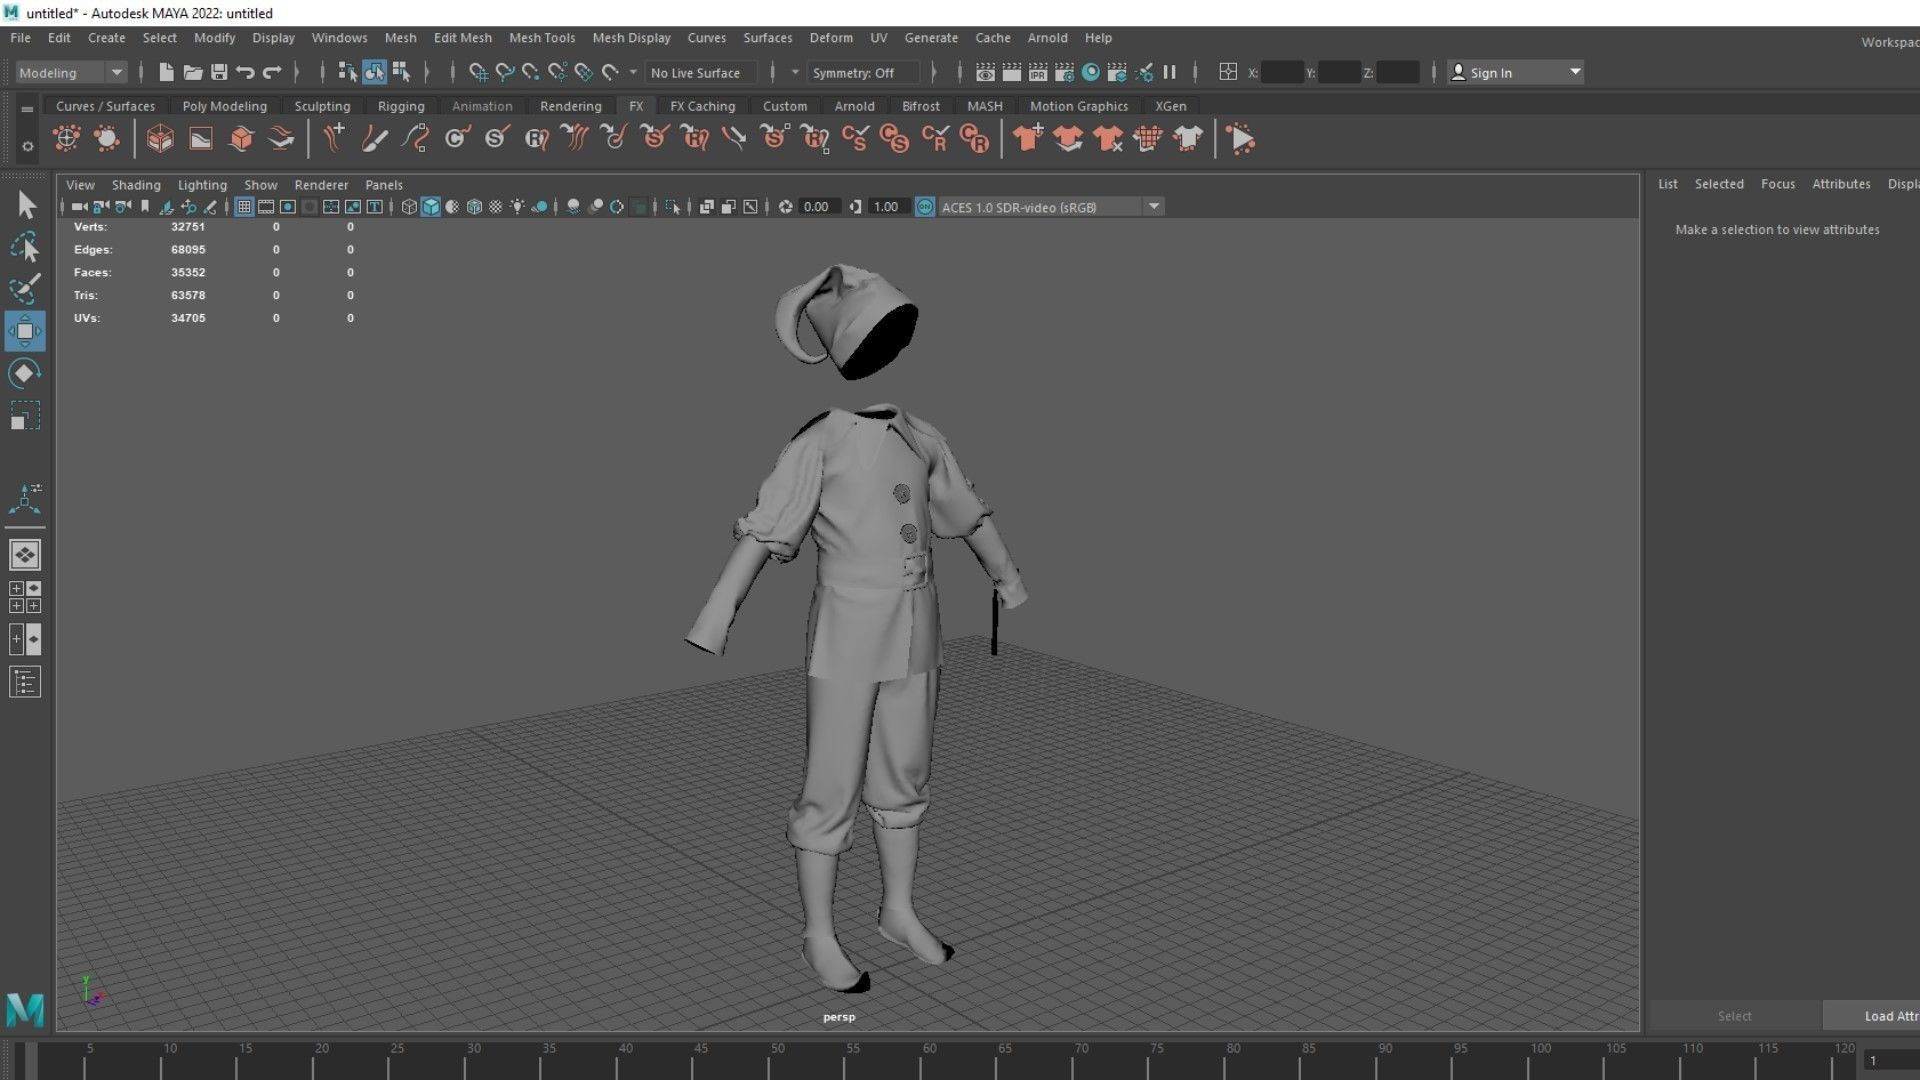Open the Modeling menu set dropdown
Viewport: 1920px width, 1080px height.
(x=70, y=72)
